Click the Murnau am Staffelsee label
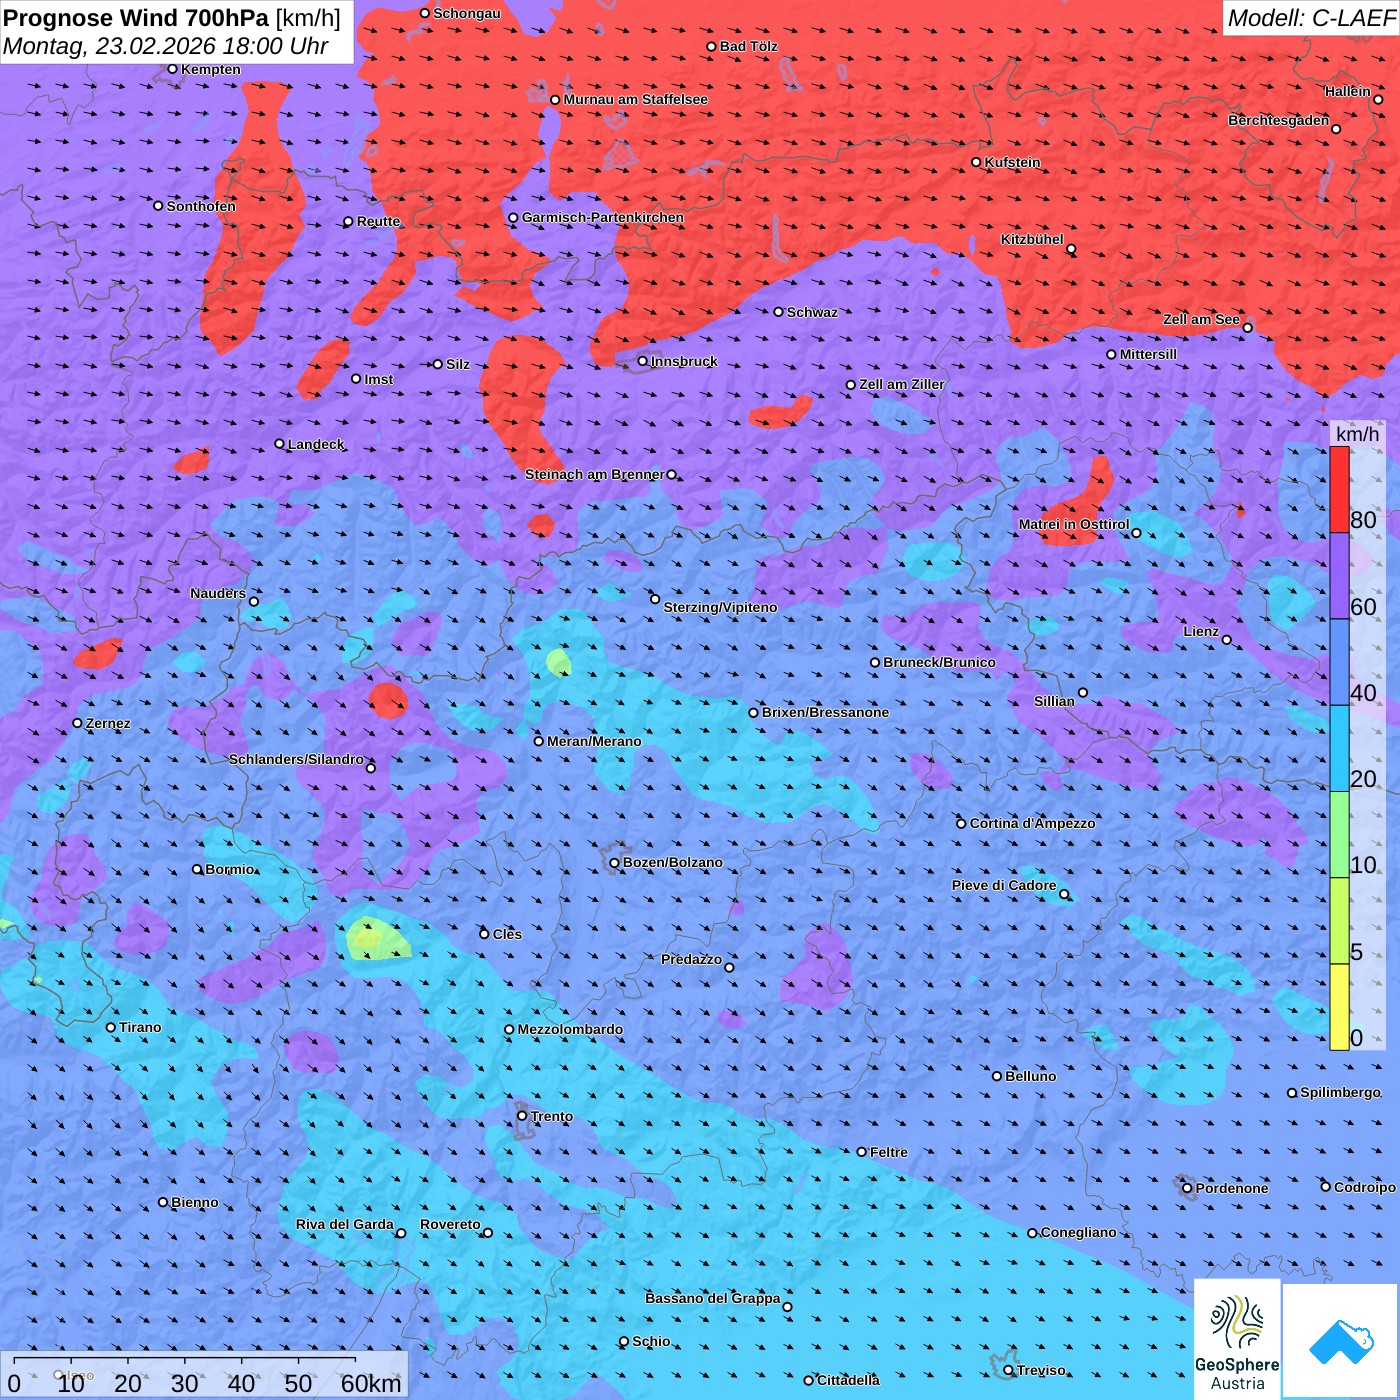1400x1400 pixels. [x=635, y=99]
